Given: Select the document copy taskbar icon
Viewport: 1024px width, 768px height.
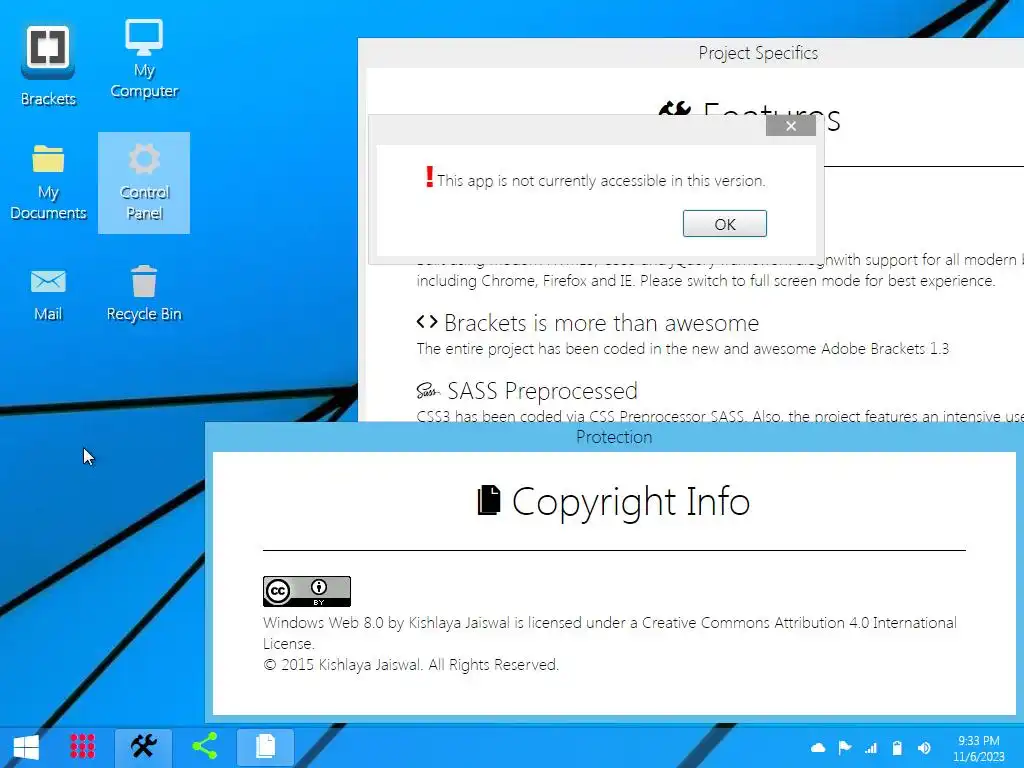Looking at the screenshot, I should coord(265,746).
